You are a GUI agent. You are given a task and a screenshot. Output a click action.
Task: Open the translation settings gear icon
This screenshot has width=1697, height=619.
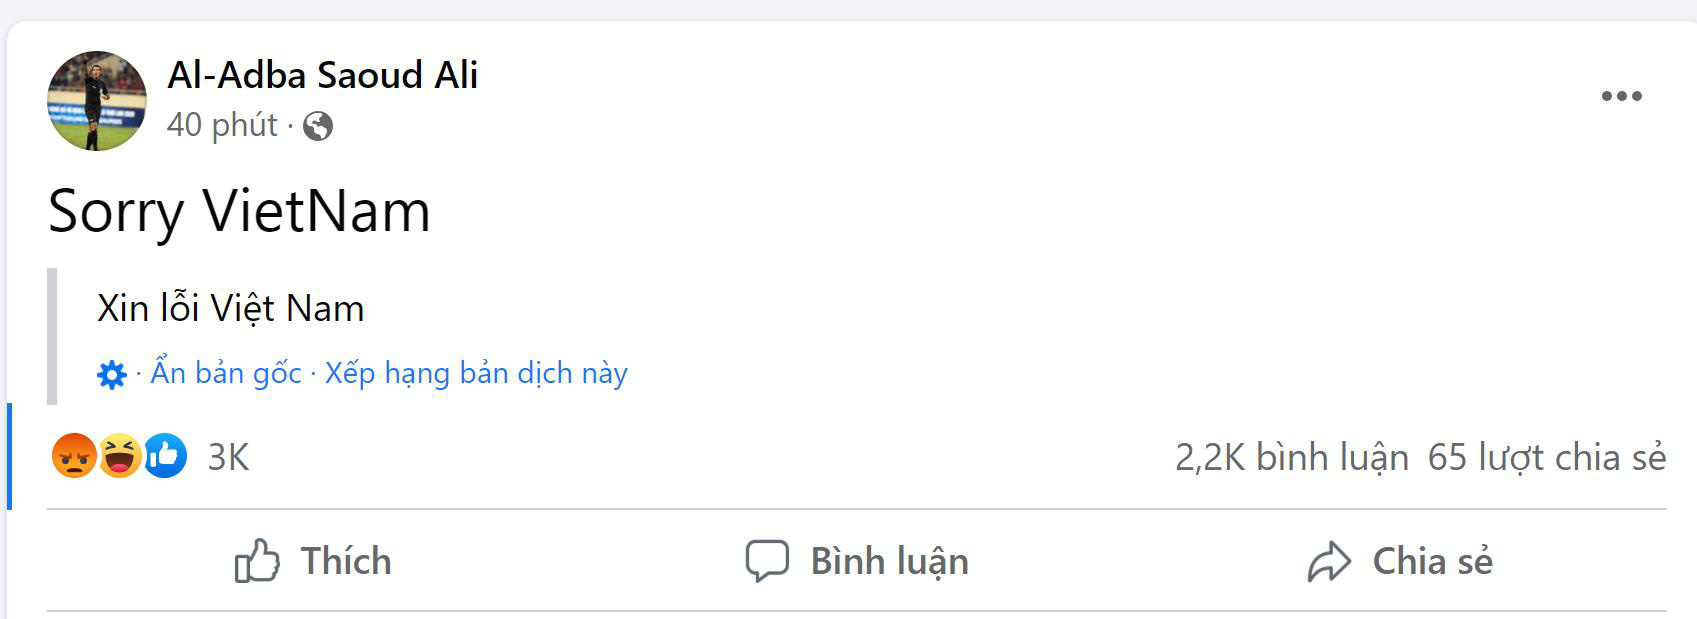(110, 372)
